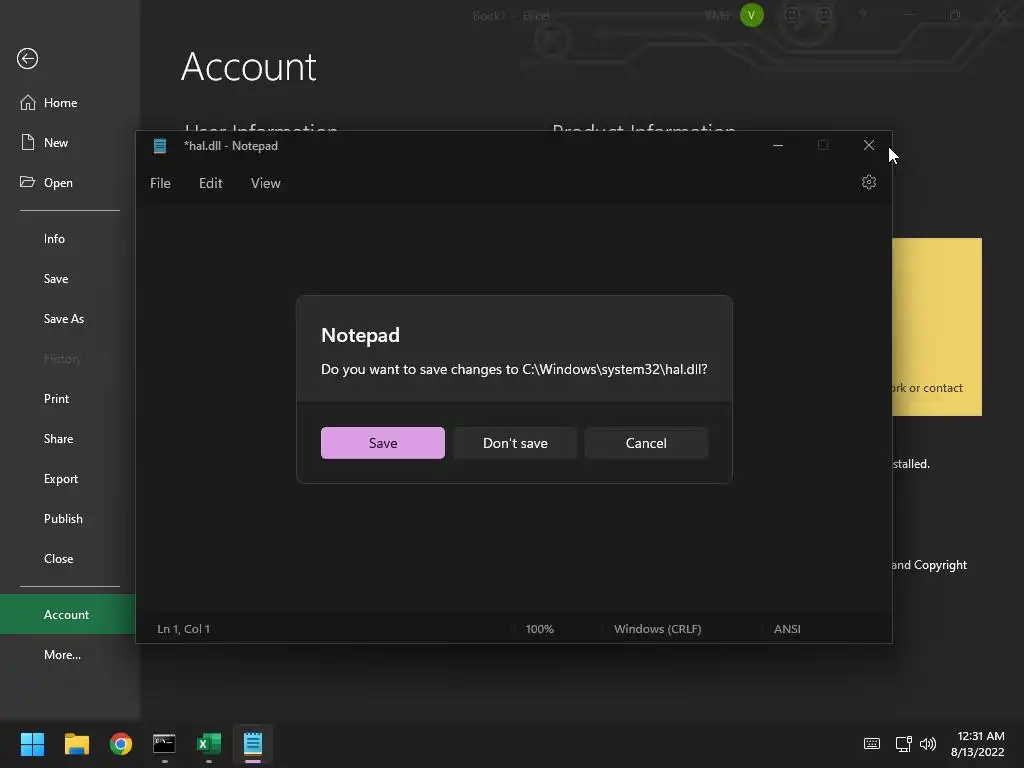
Task: Cancel the Notepad save prompt
Action: (x=646, y=443)
